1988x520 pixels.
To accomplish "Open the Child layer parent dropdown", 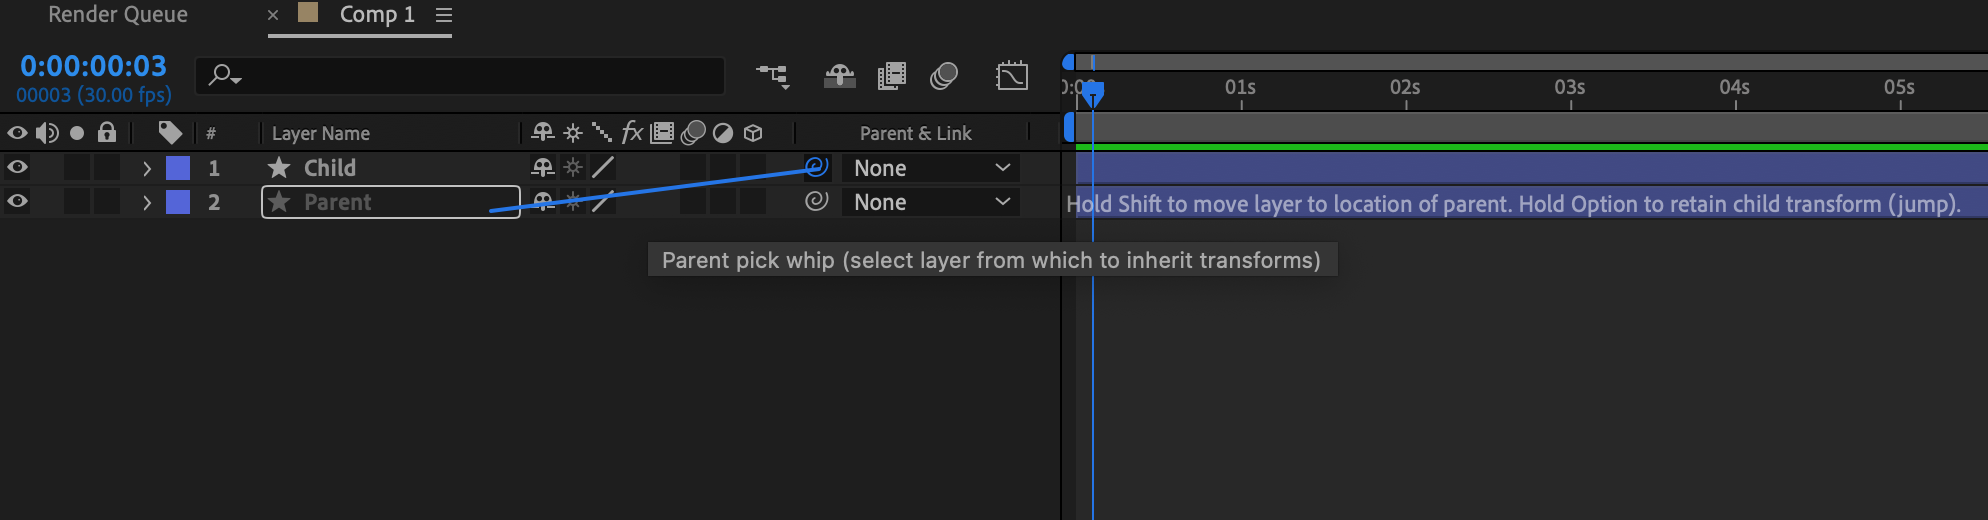I will 931,168.
